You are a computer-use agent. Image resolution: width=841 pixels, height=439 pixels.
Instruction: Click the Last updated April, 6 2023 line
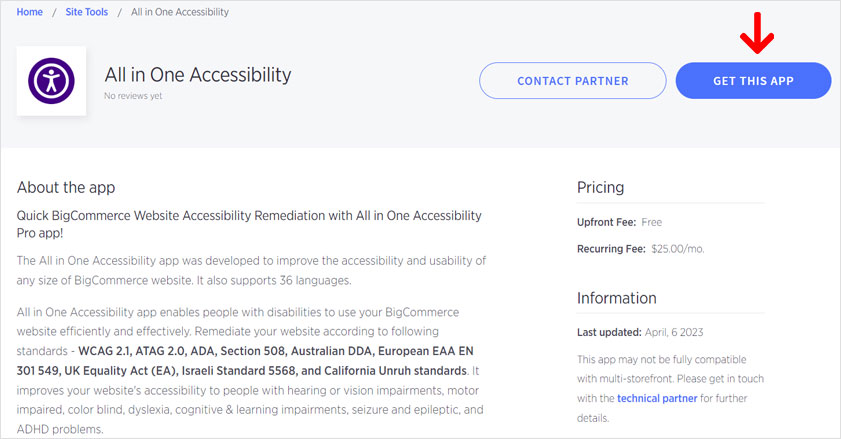(640, 332)
